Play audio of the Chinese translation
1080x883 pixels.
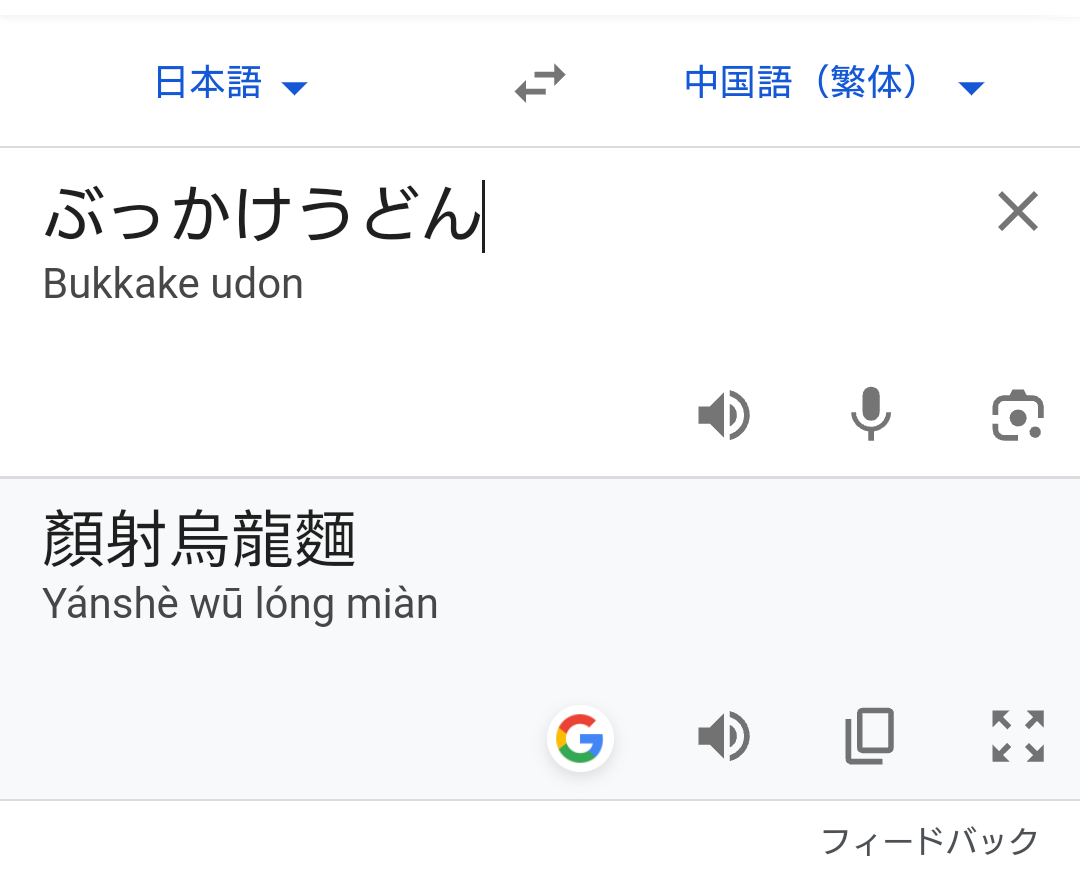tap(723, 738)
